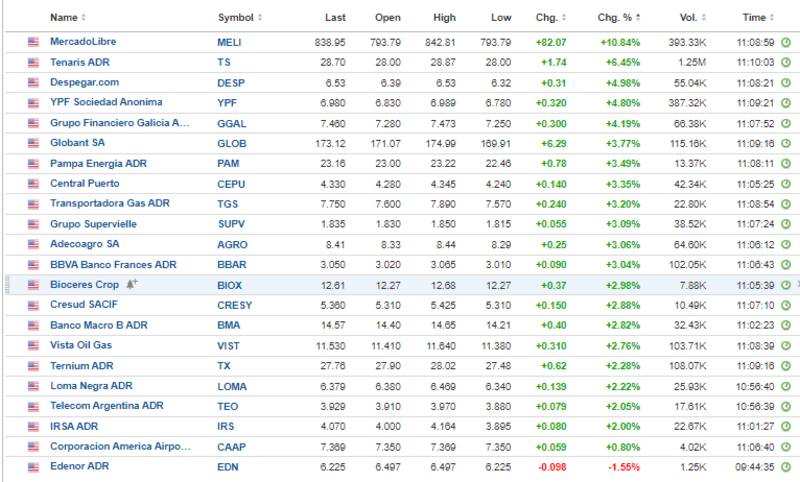The width and height of the screenshot is (800, 482).
Task: Click the US flag beside Tenaris ADR
Action: click(x=33, y=63)
